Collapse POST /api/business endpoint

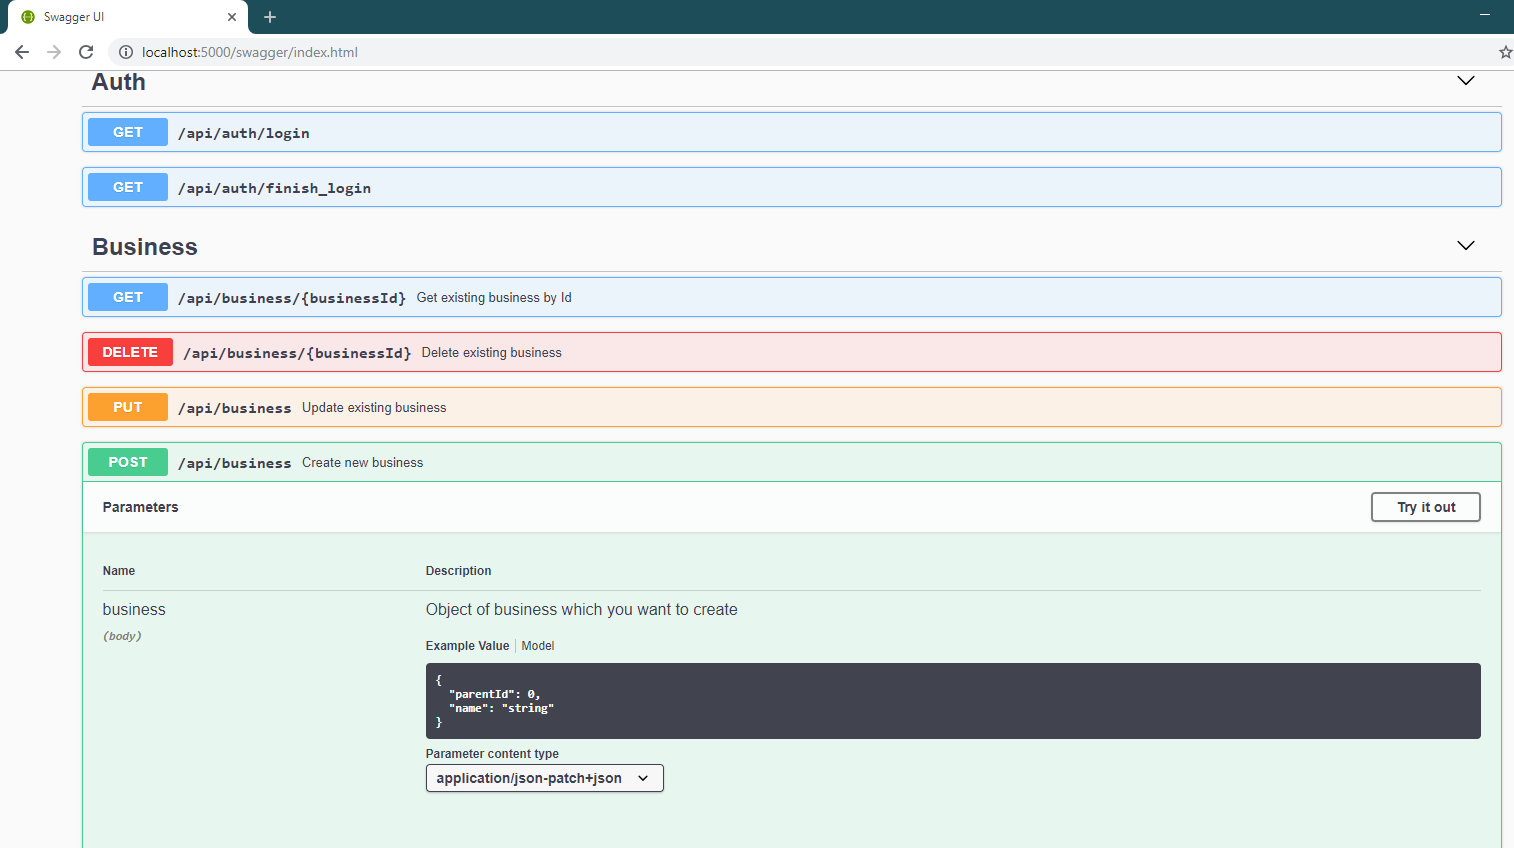pos(792,462)
